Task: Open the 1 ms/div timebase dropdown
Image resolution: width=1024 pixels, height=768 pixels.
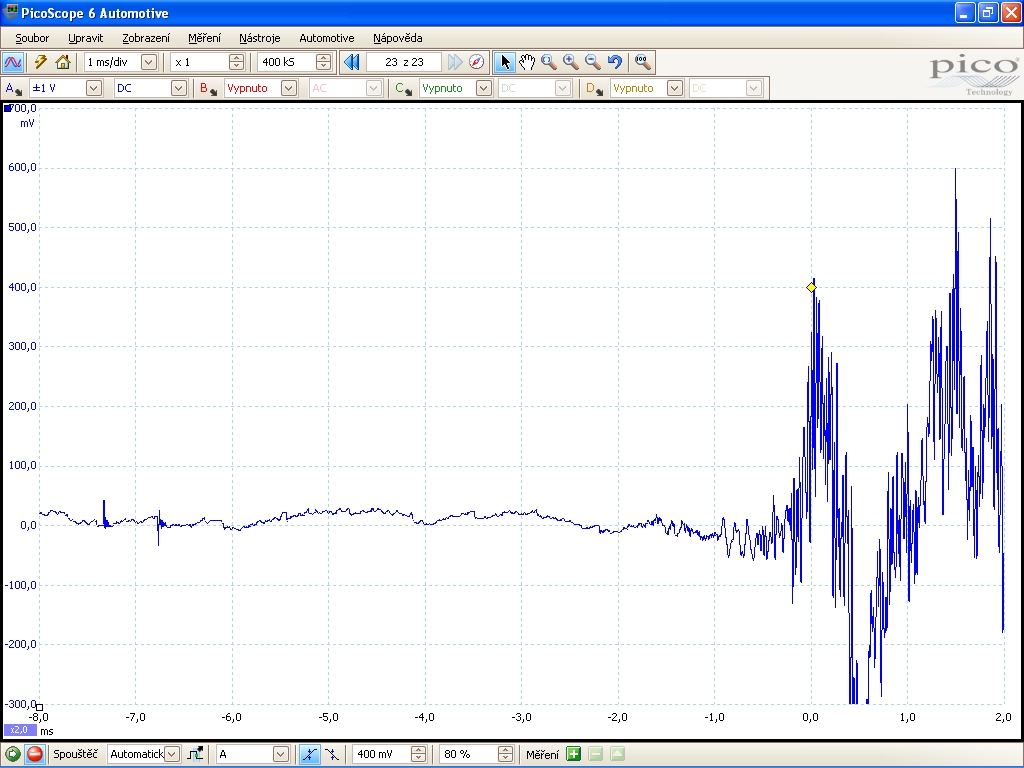Action: click(149, 62)
